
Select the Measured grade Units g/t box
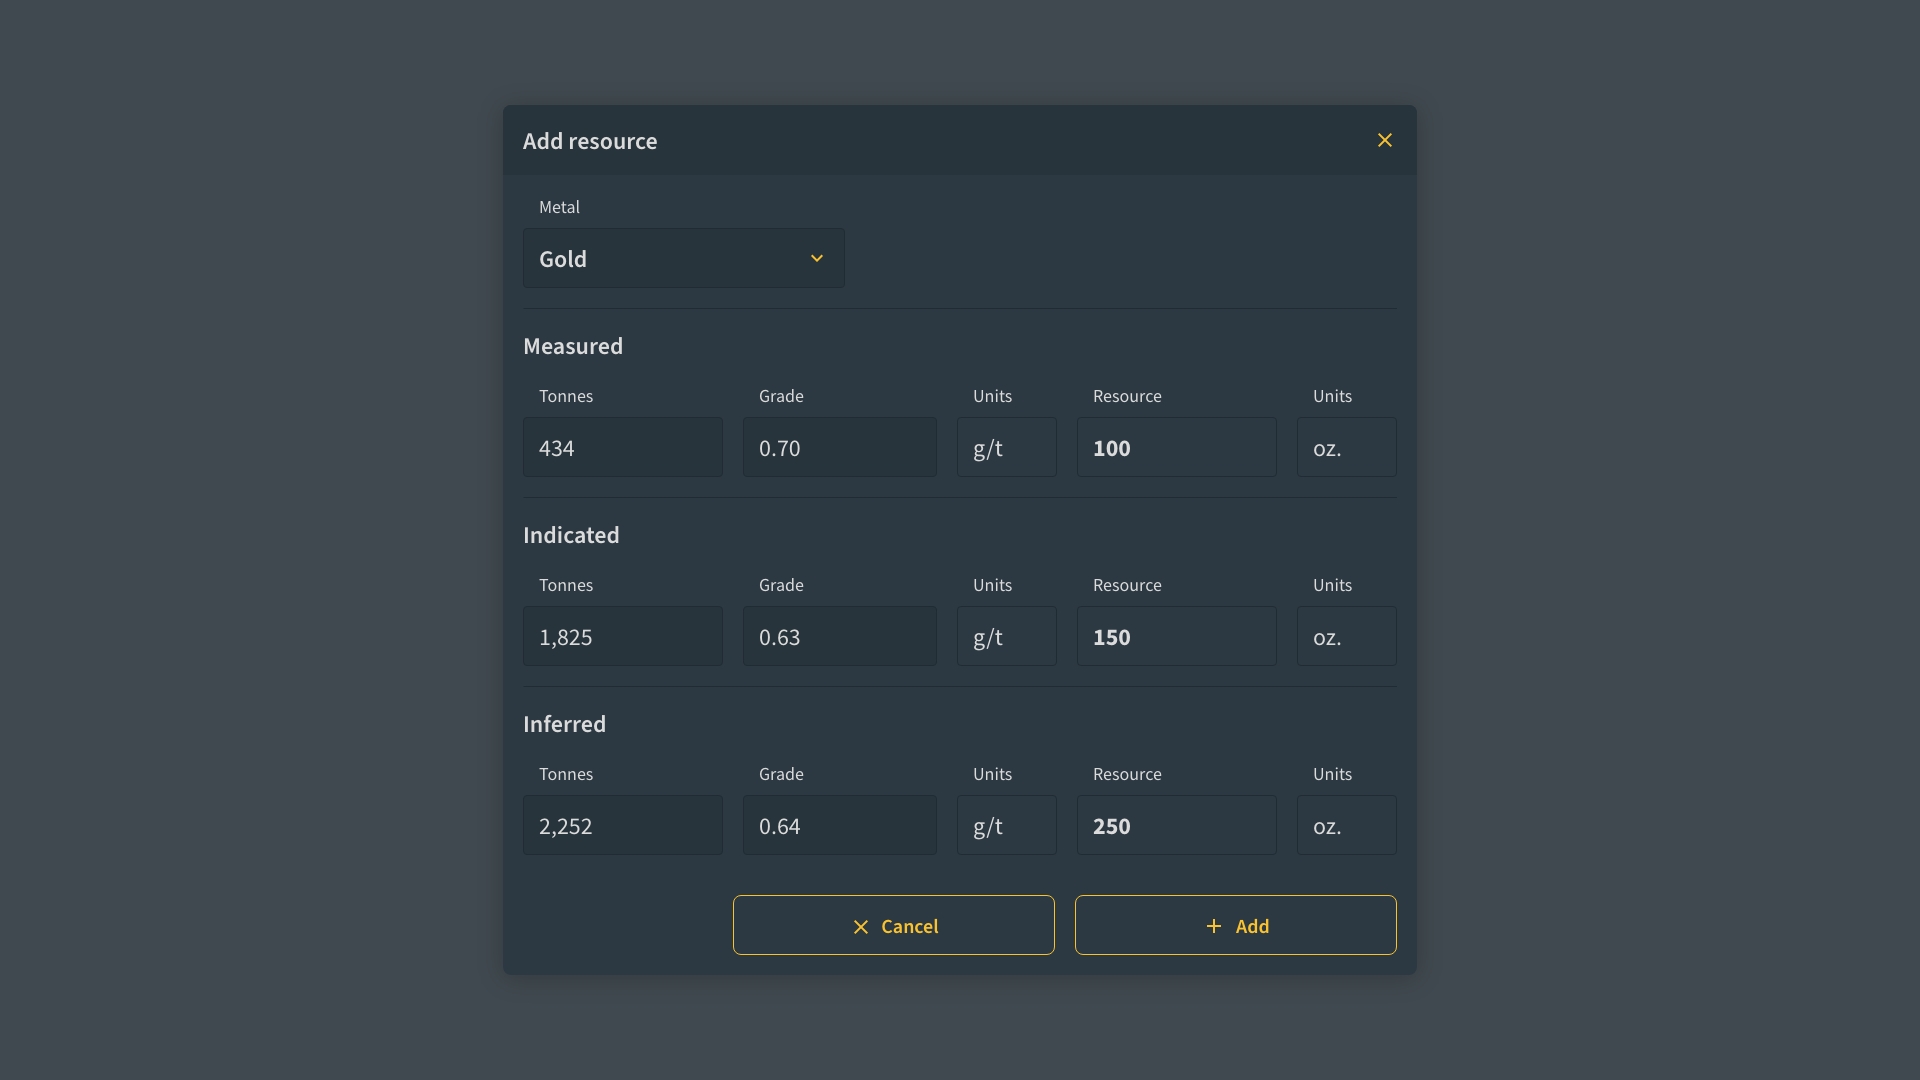pyautogui.click(x=1006, y=447)
